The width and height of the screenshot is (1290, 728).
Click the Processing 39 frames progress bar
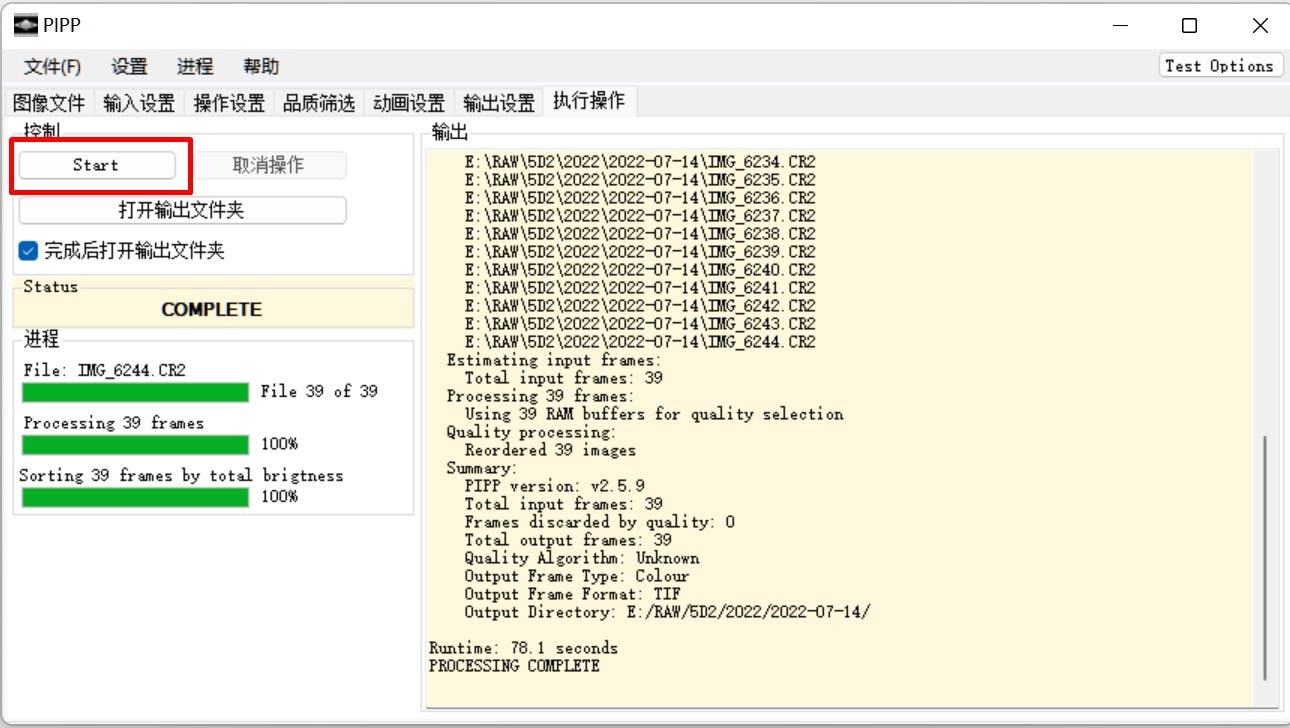[135, 444]
